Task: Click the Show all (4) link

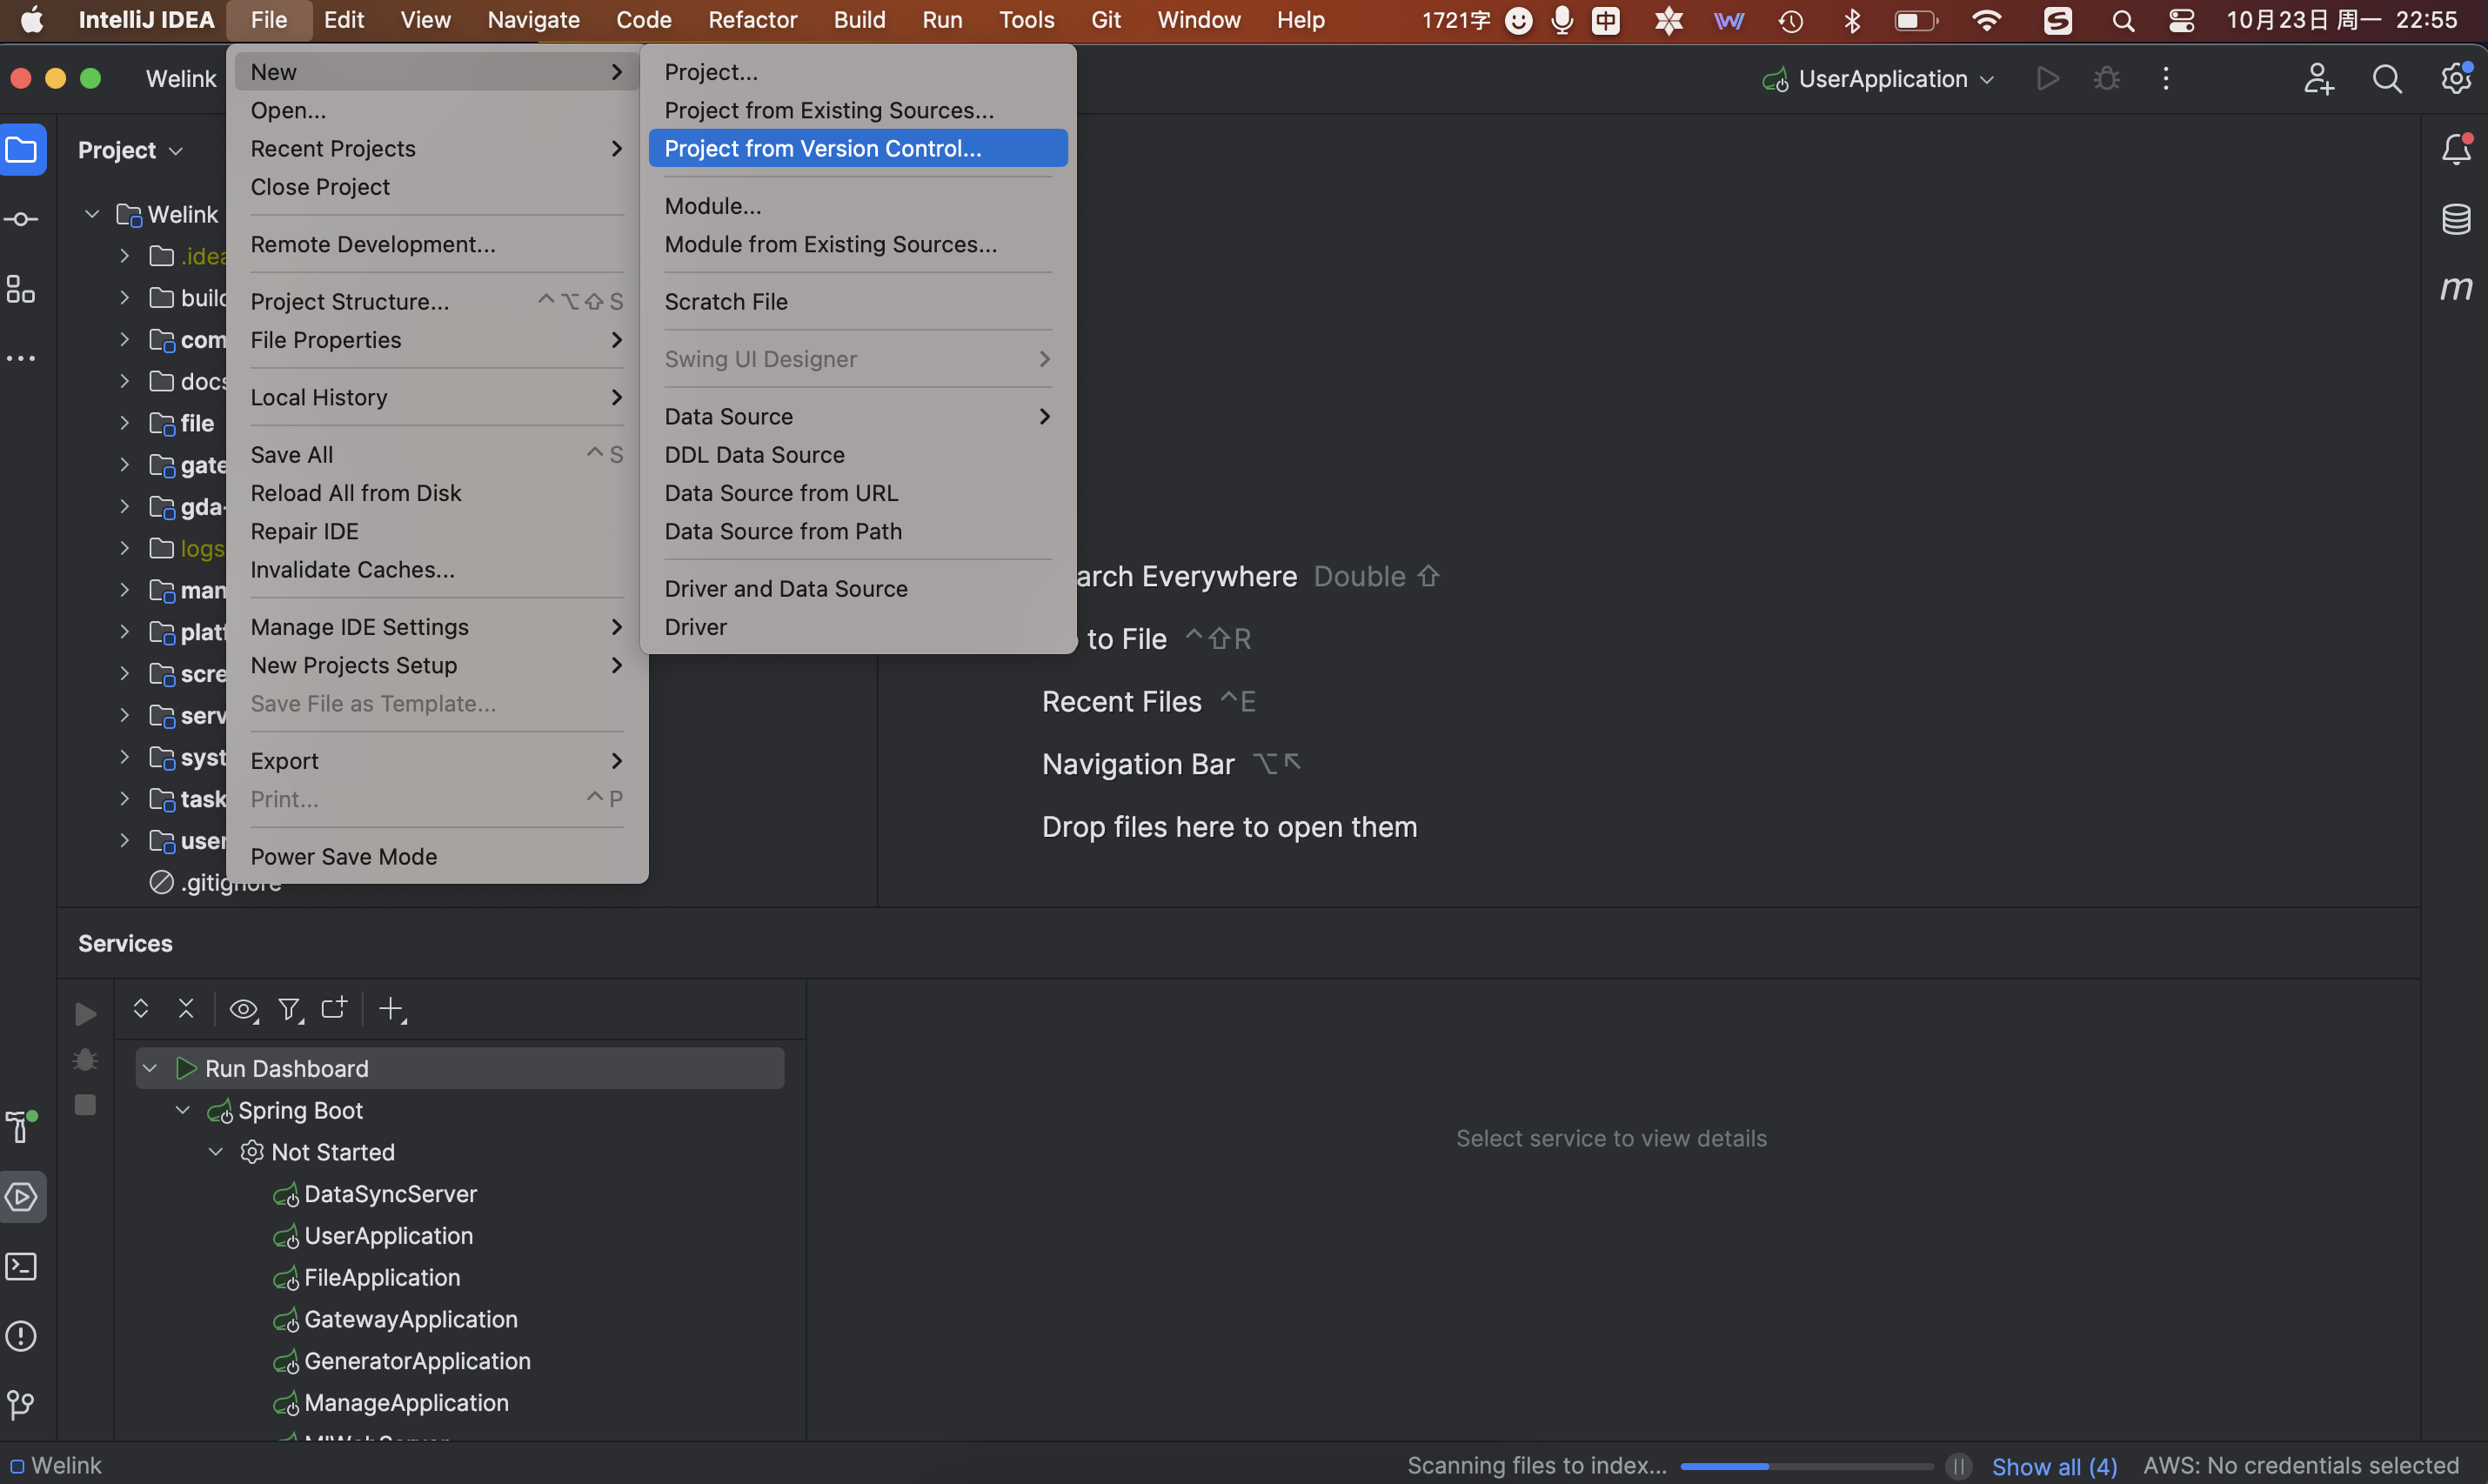Action: (2054, 1466)
